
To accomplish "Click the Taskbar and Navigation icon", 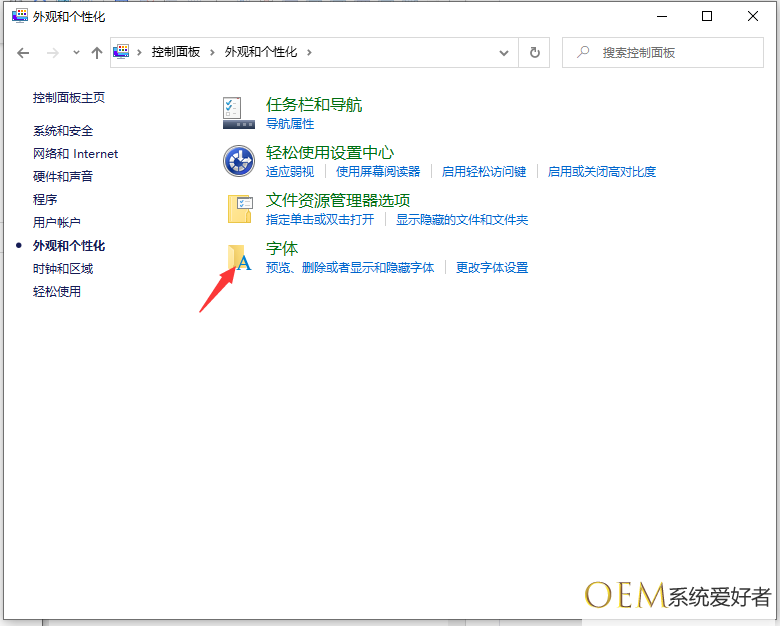I will click(239, 113).
